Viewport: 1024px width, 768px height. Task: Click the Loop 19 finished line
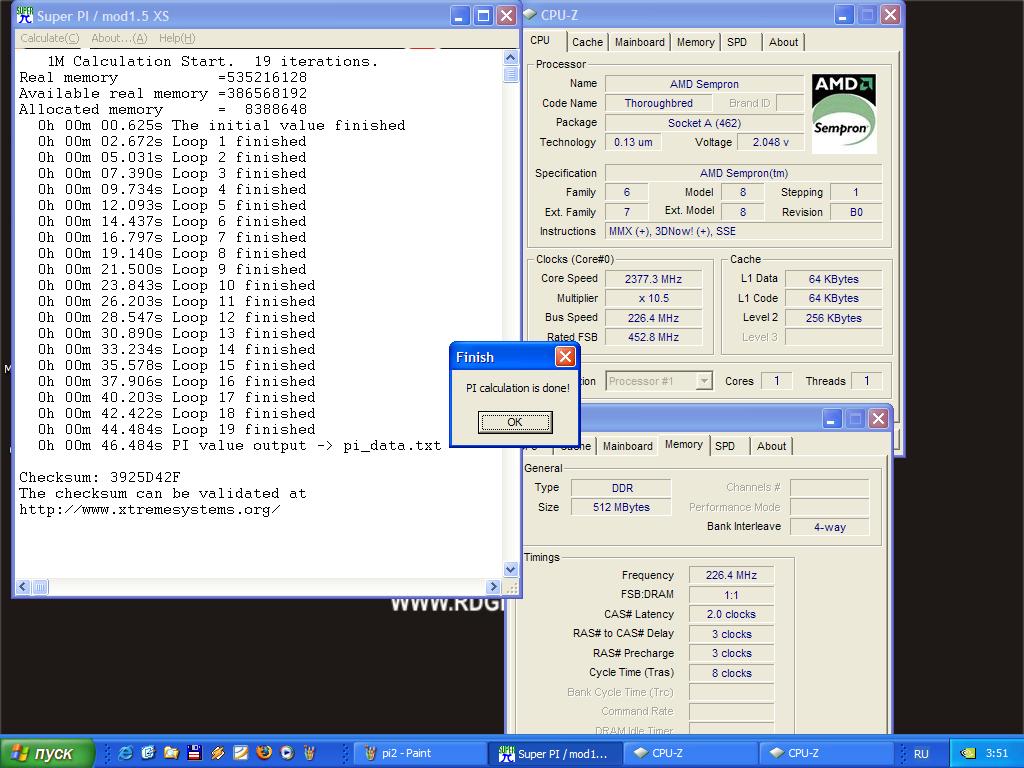click(176, 429)
